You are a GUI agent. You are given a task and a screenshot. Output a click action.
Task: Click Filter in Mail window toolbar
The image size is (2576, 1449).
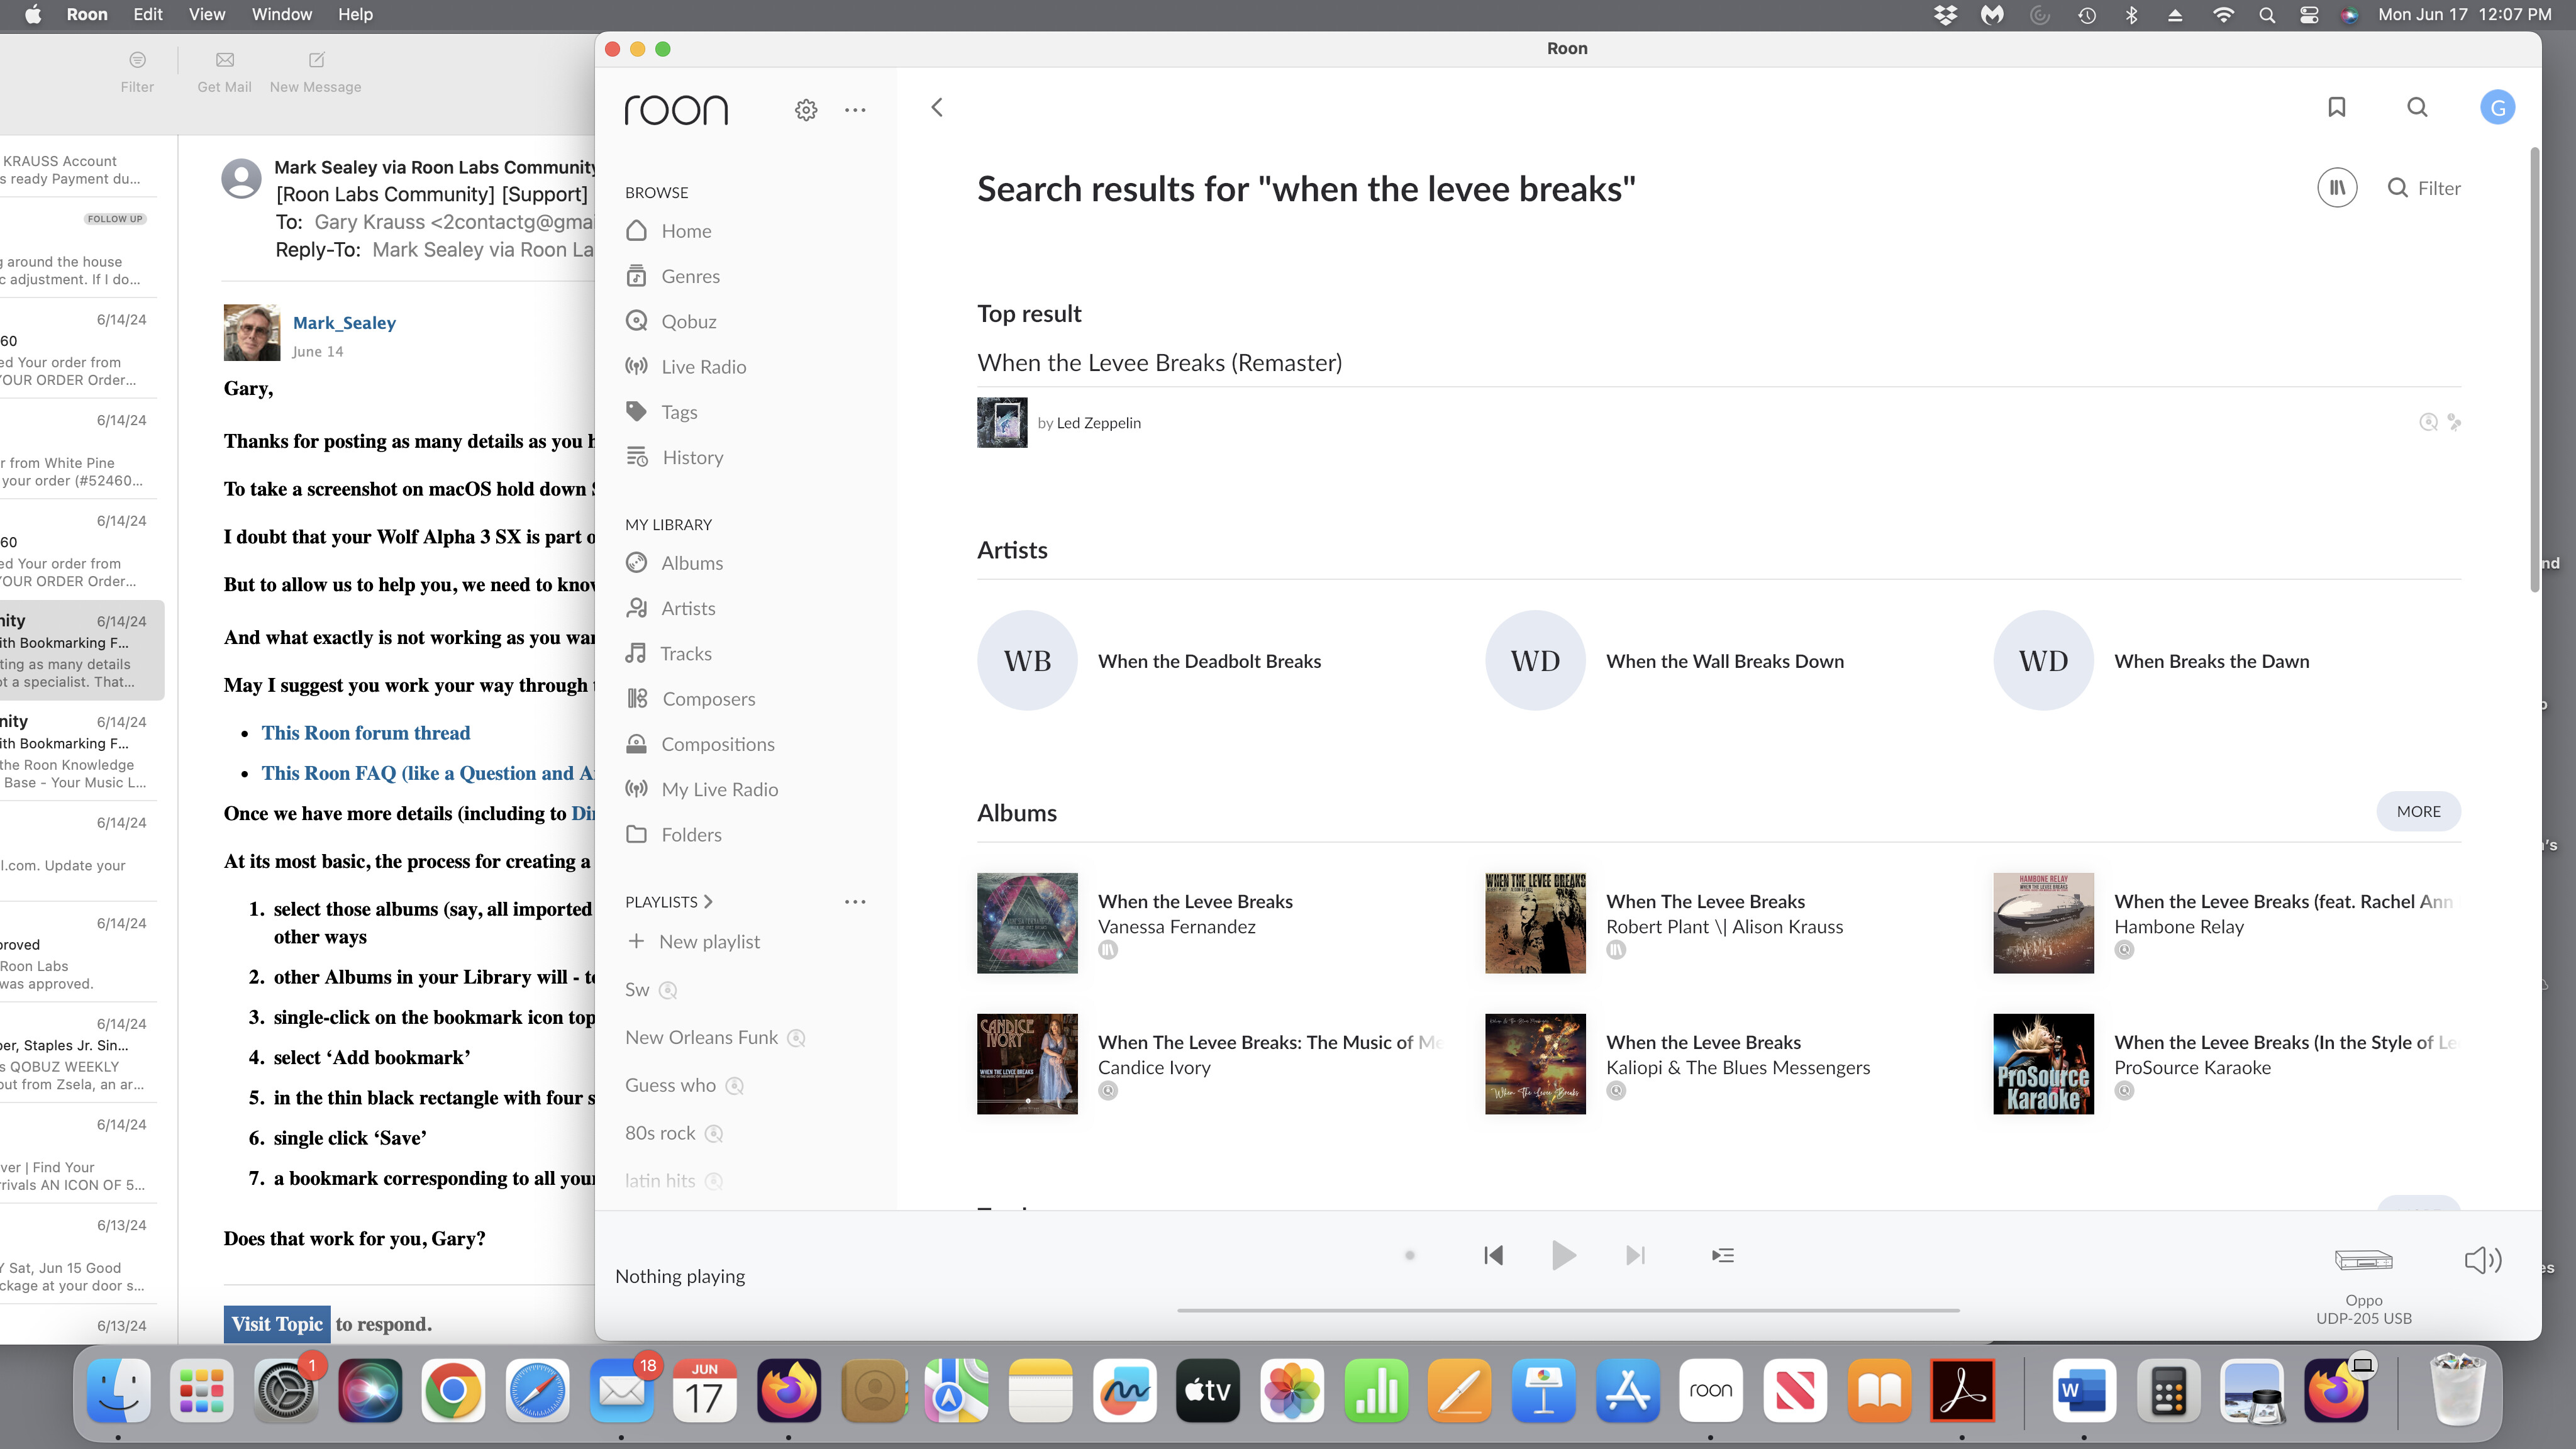point(137,72)
